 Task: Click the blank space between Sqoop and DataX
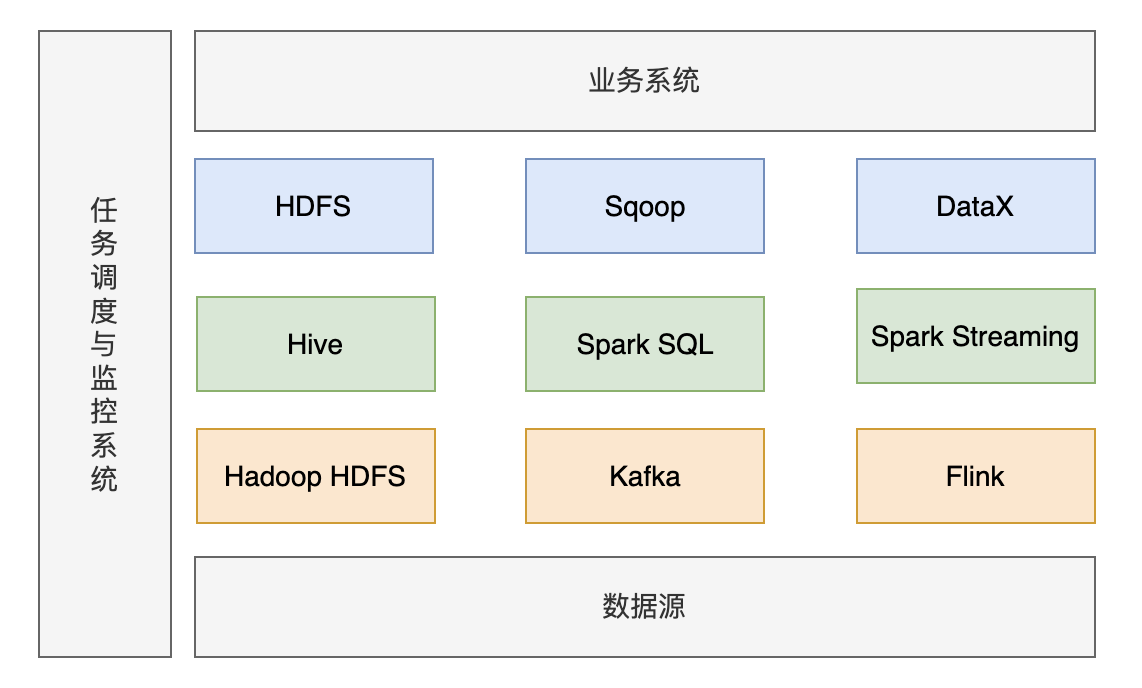pyautogui.click(x=810, y=206)
